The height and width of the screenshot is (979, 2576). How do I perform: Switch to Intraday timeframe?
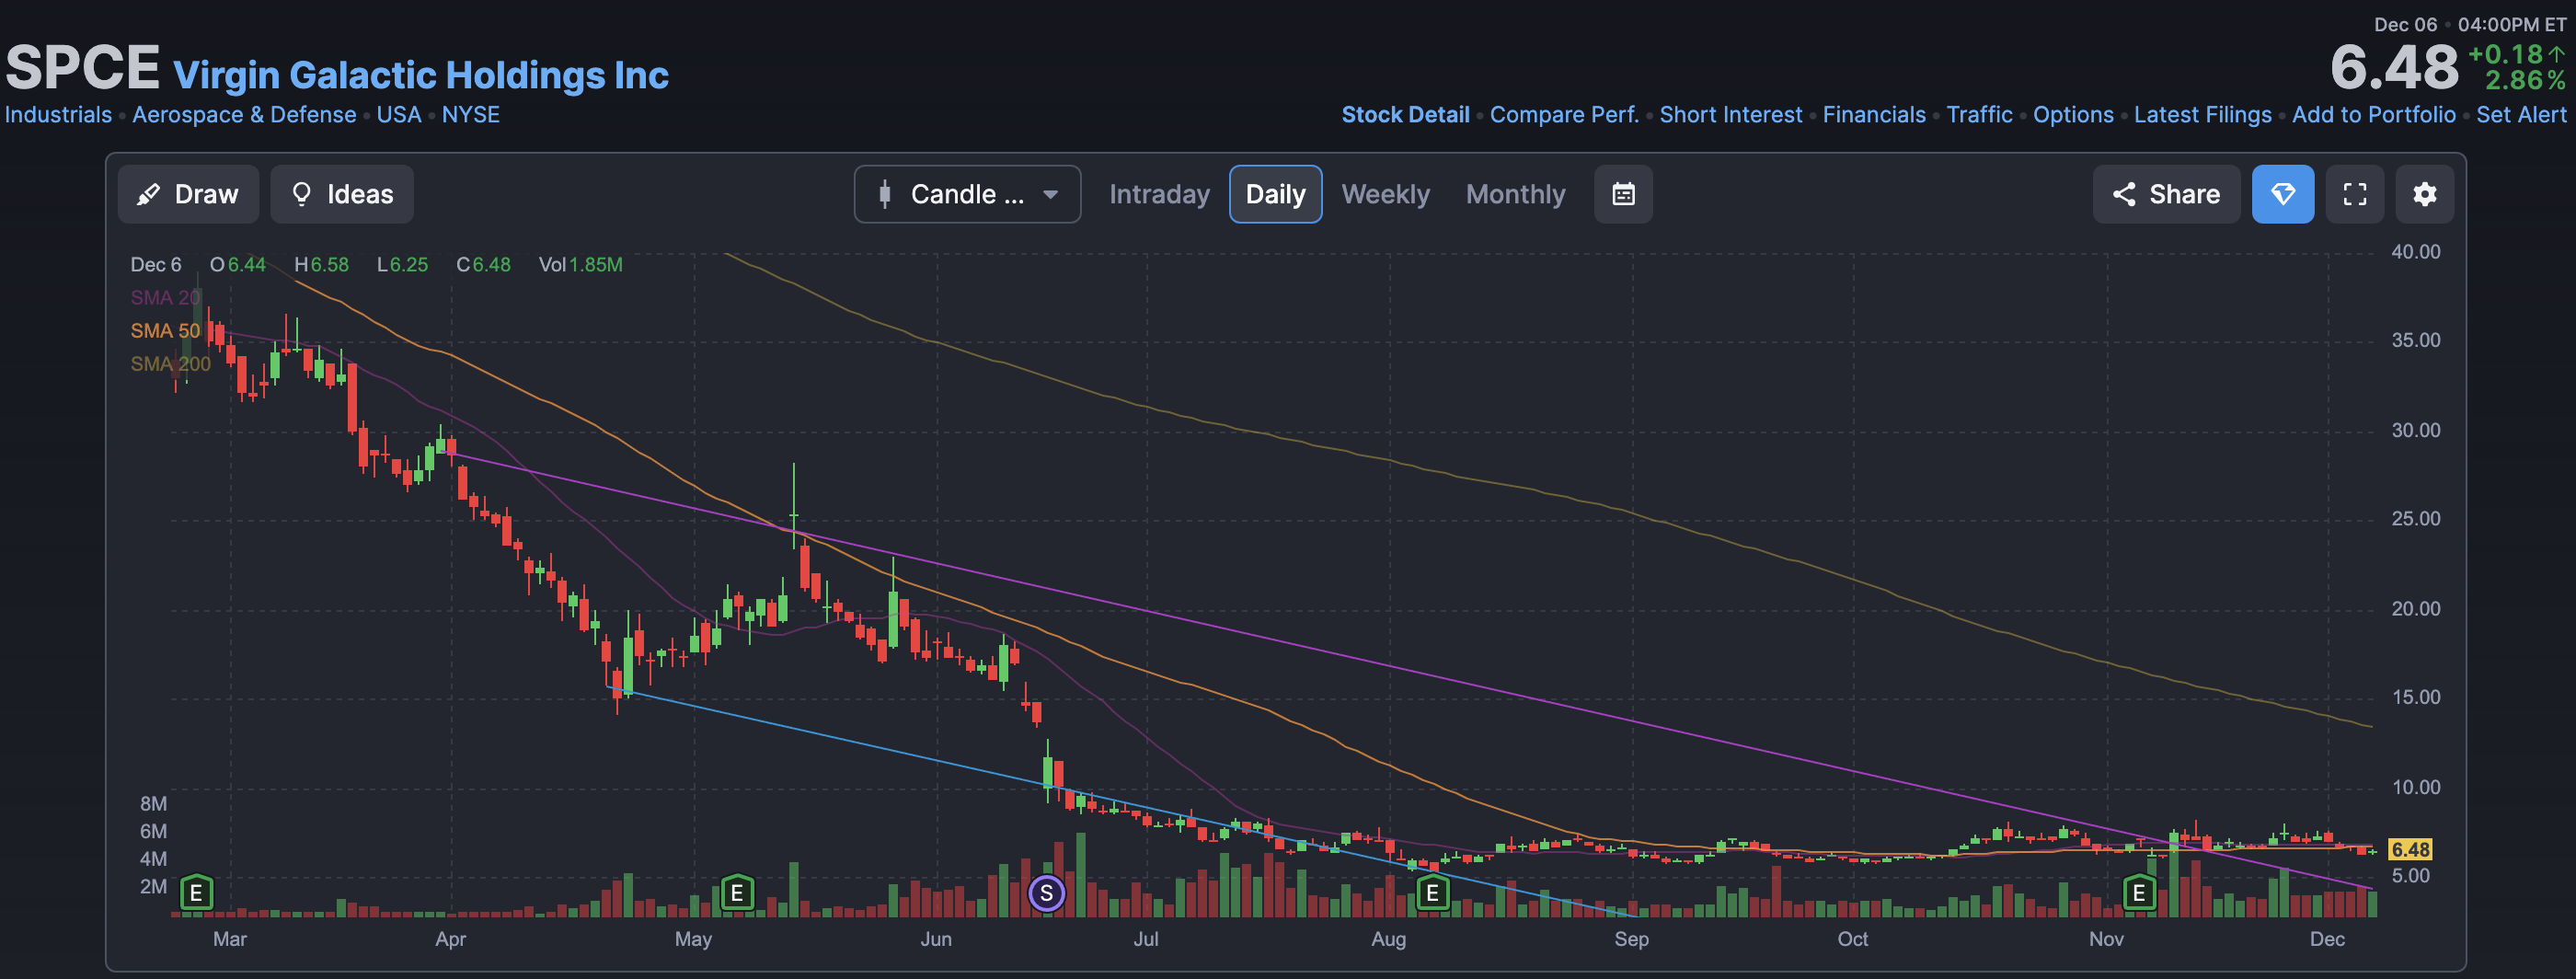(1159, 194)
